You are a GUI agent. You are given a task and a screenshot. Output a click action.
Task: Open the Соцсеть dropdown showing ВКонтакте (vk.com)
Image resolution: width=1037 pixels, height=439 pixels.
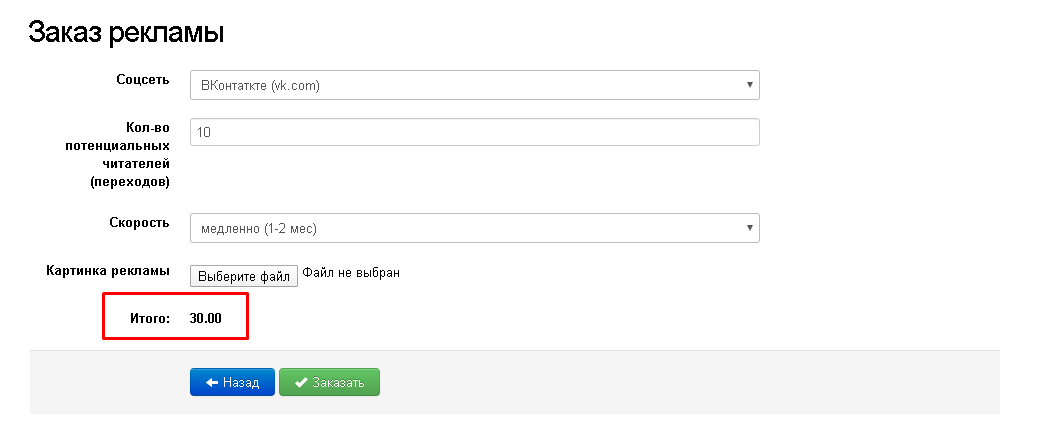(470, 86)
